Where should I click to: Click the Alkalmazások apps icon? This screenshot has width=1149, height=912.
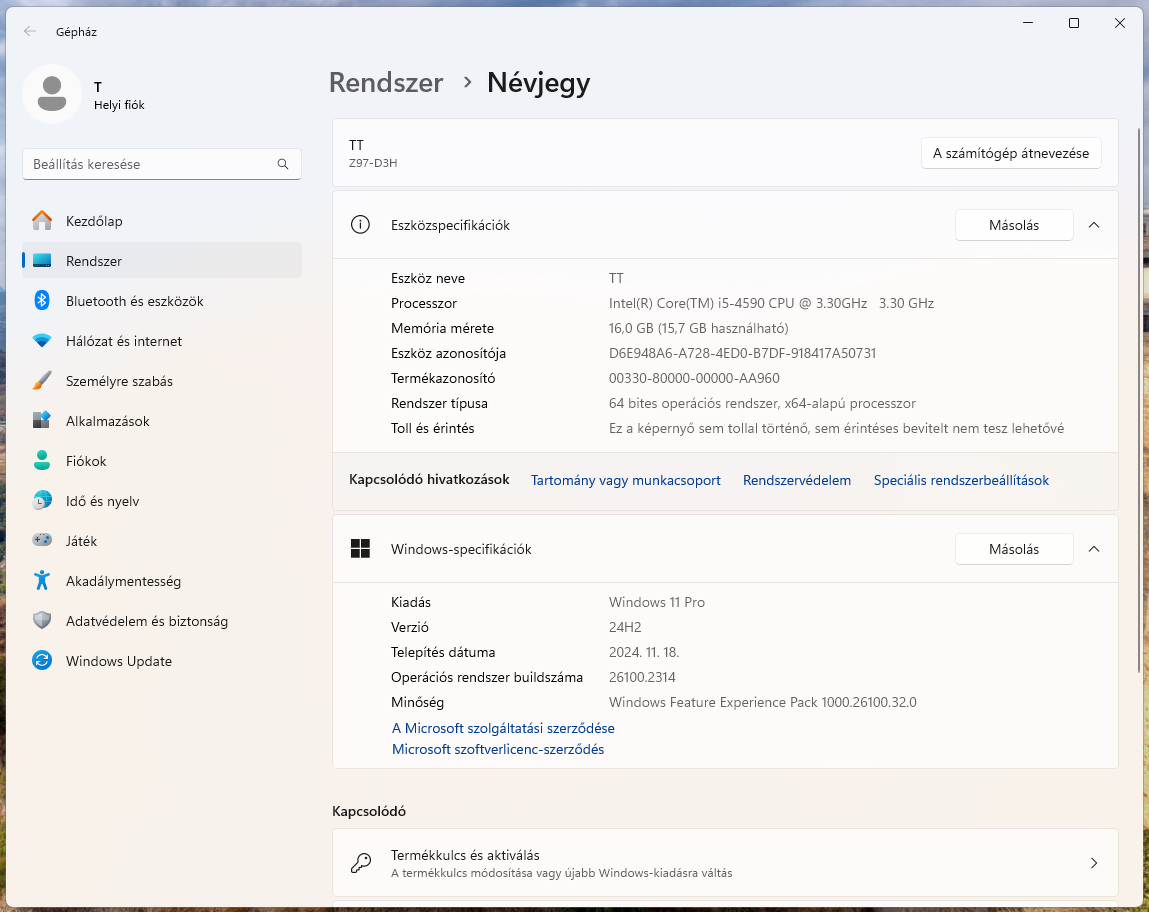click(42, 421)
